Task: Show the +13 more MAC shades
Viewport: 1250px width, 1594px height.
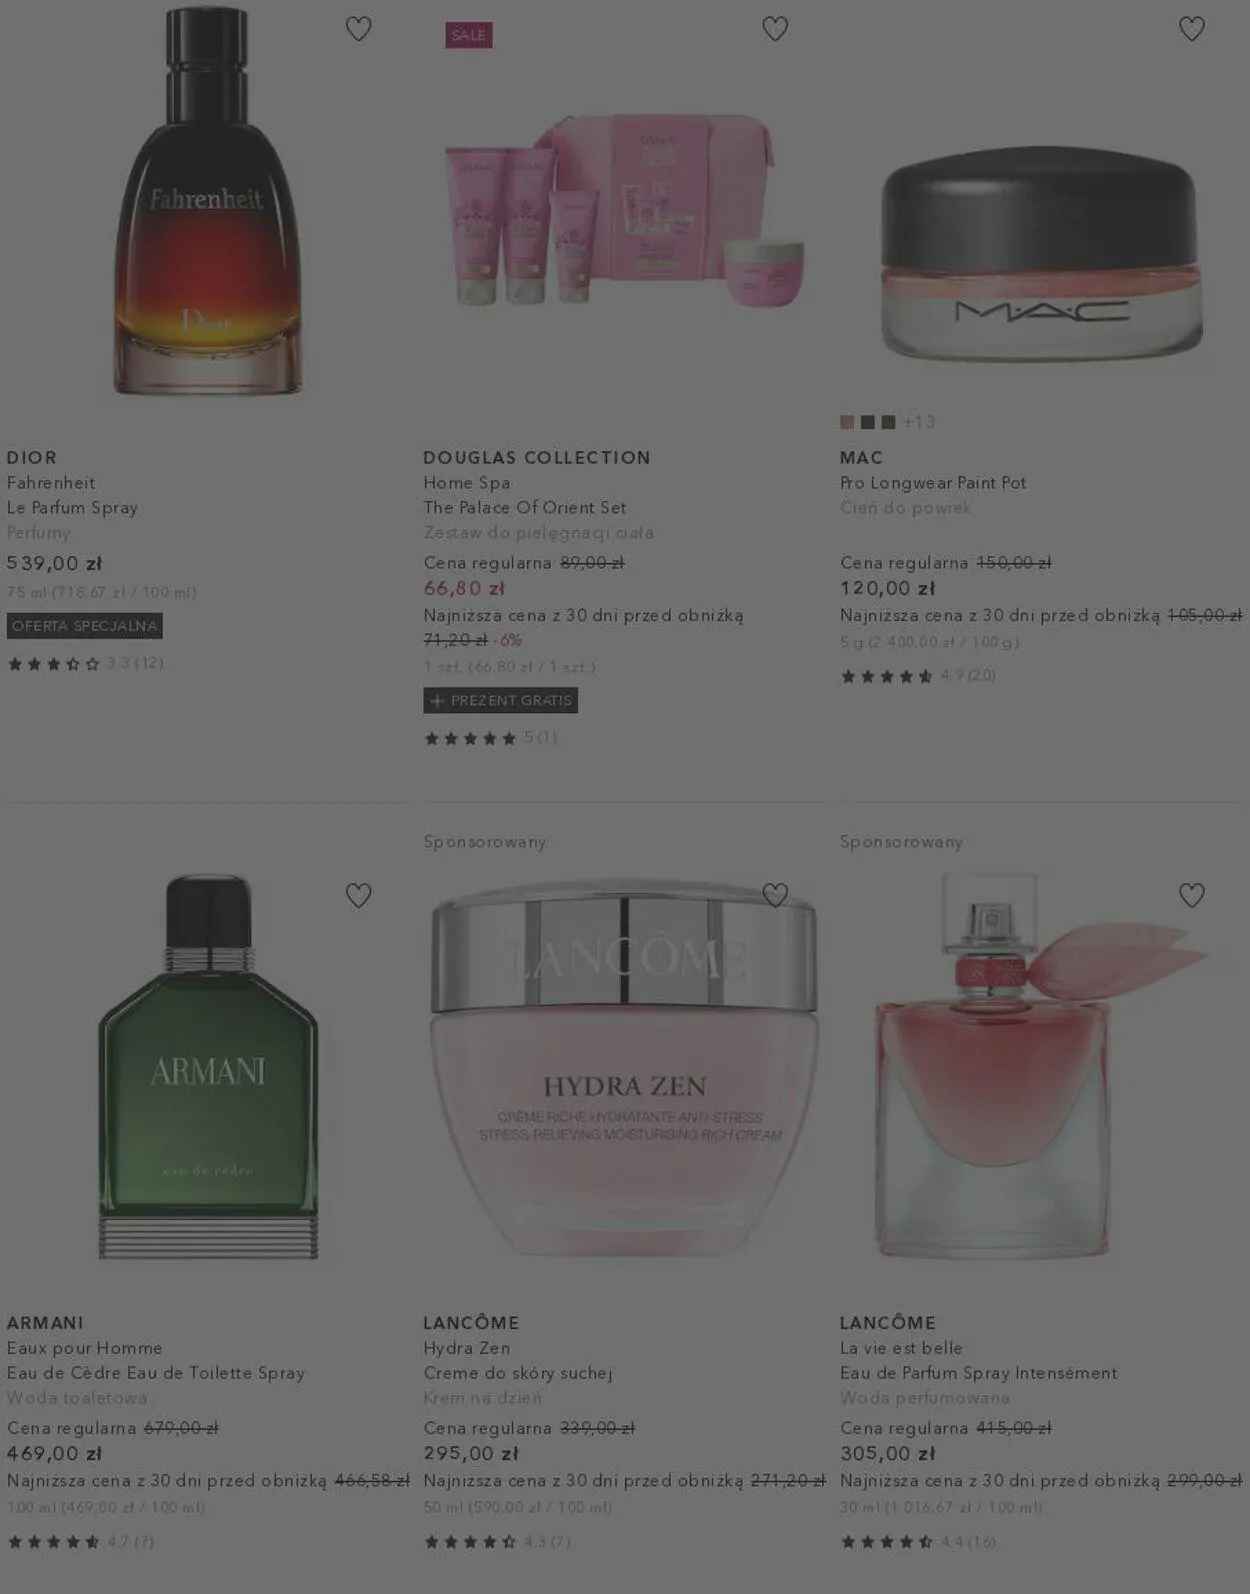Action: 919,422
